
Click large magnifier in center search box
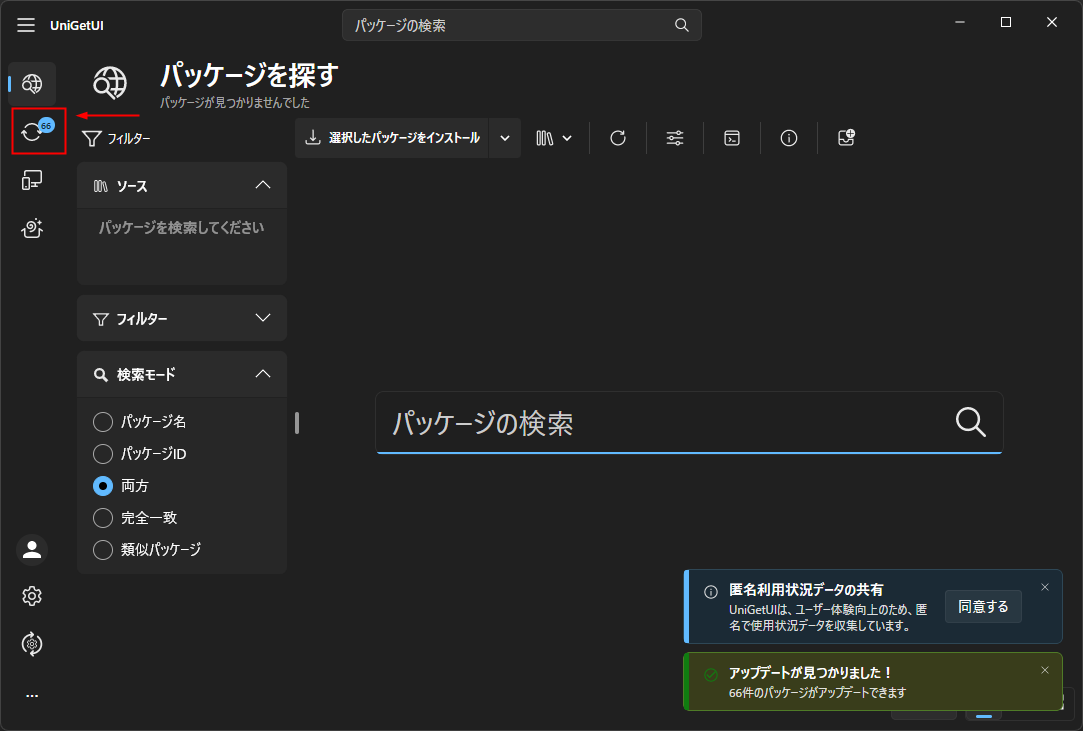970,421
